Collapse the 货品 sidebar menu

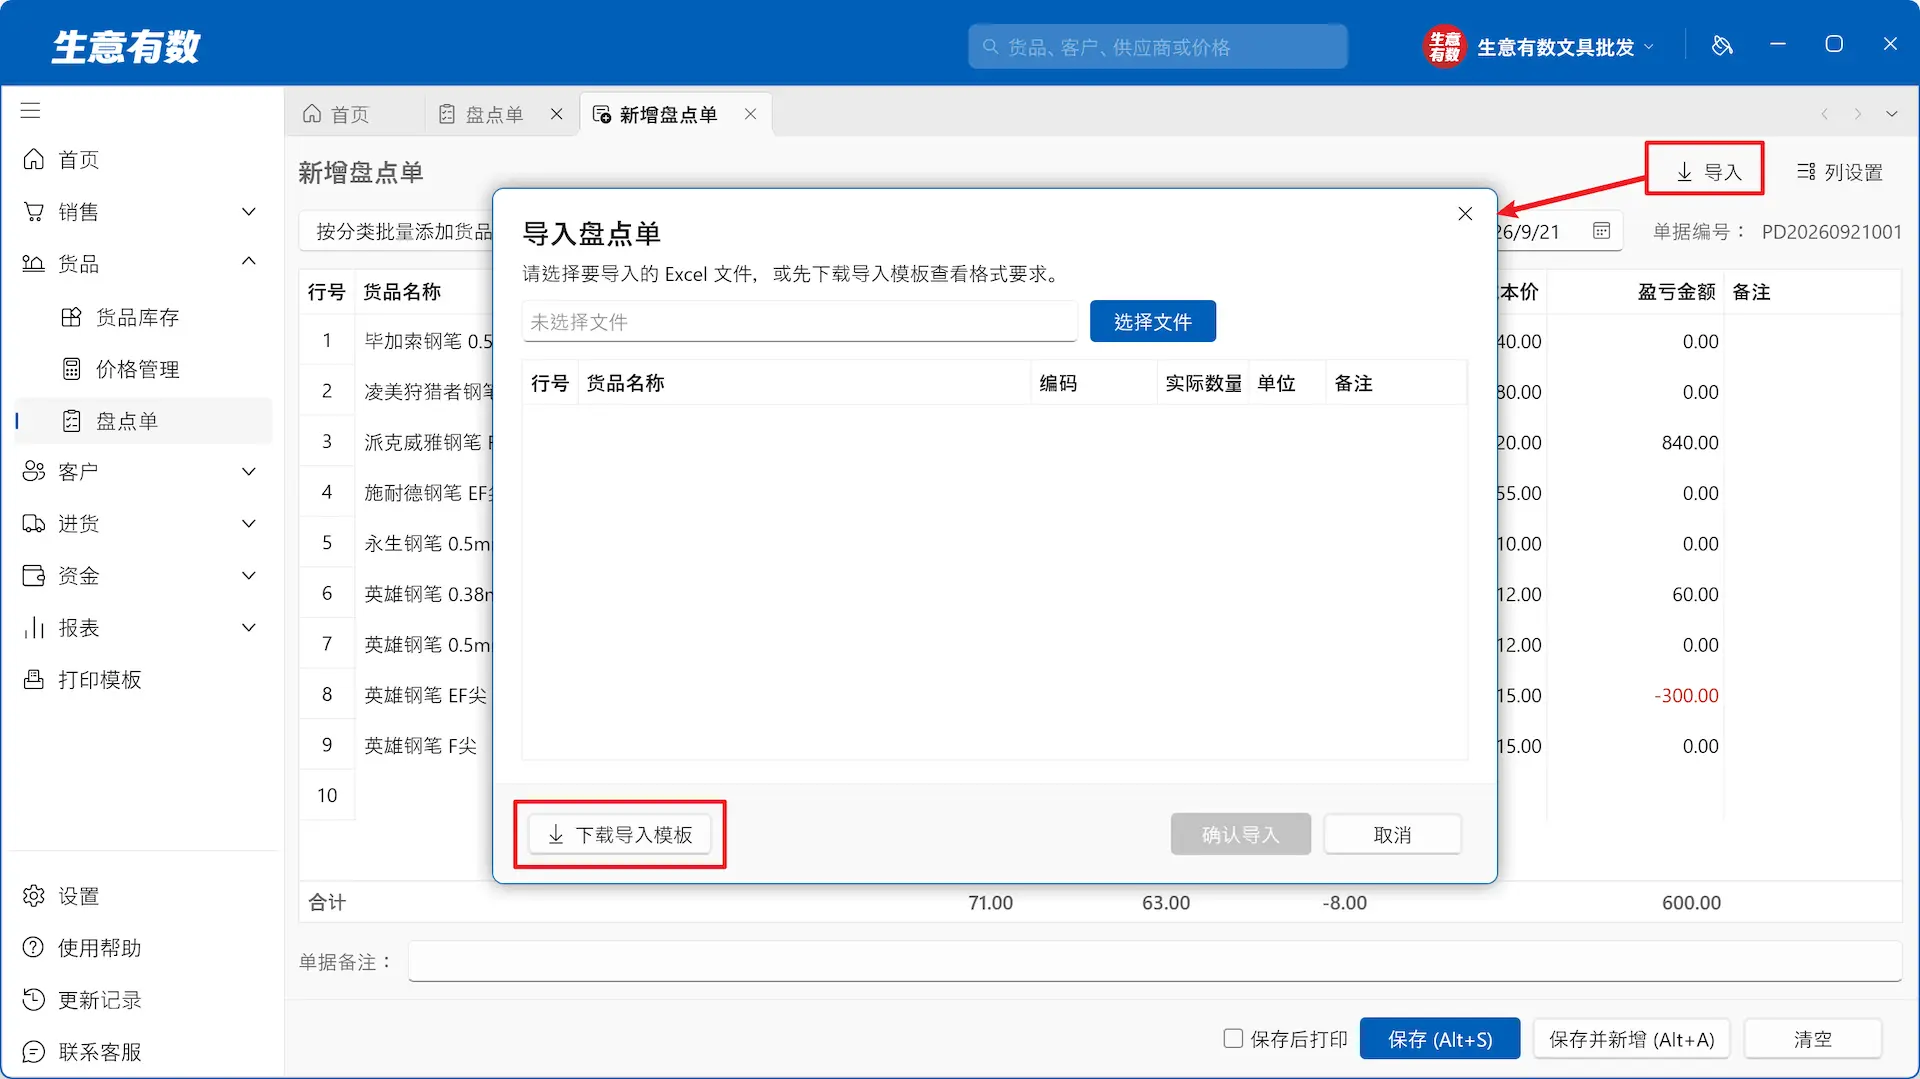pos(249,262)
